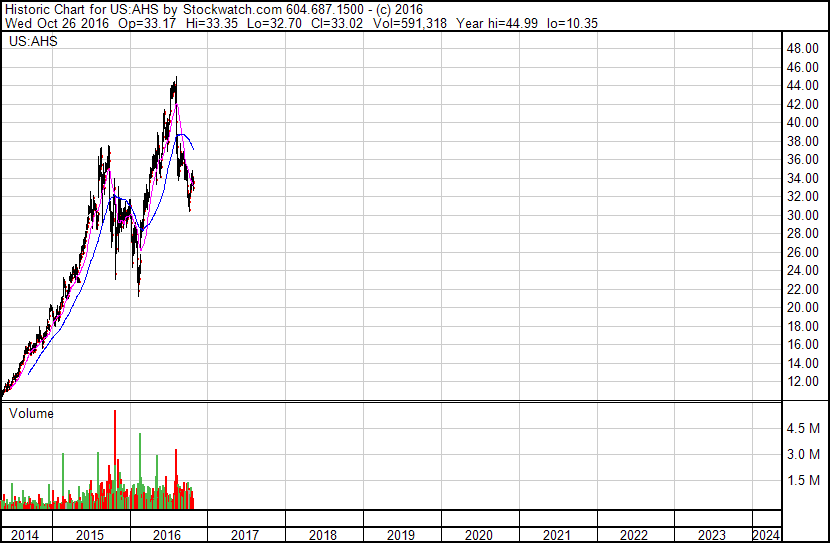830x543 pixels.
Task: Click the 32.00 price axis label
Action: point(802,196)
